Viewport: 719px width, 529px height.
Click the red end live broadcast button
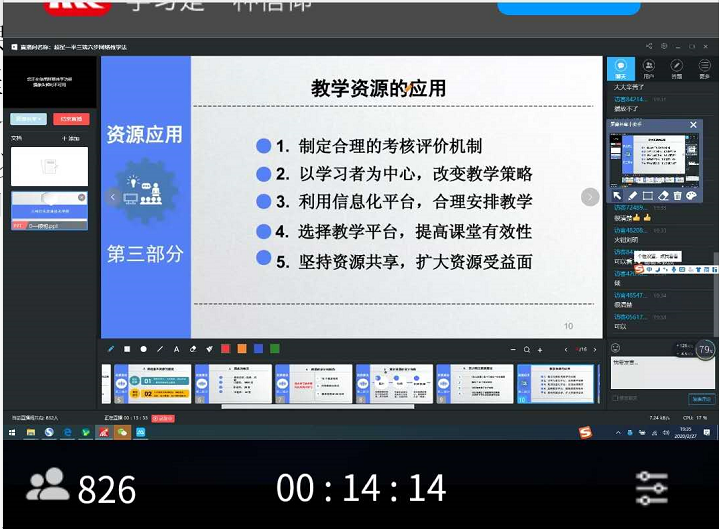[71, 119]
